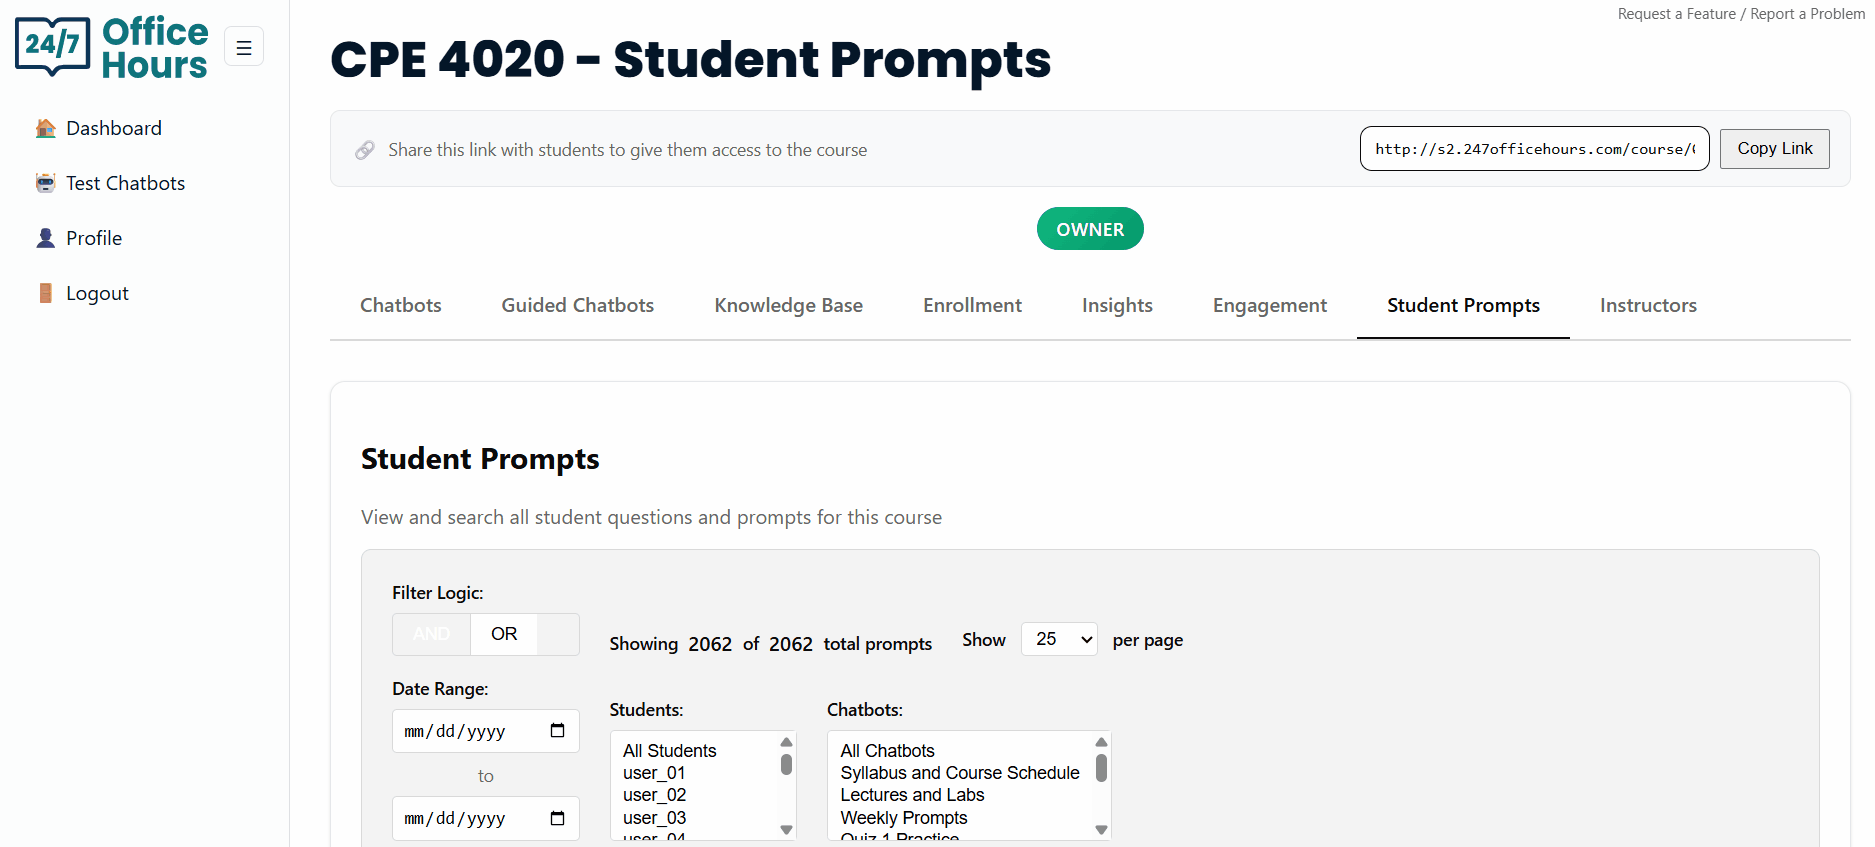Screen dimensions: 1875x847
Task: Open Request a Feature / Report a Problem
Action: click(x=1740, y=14)
